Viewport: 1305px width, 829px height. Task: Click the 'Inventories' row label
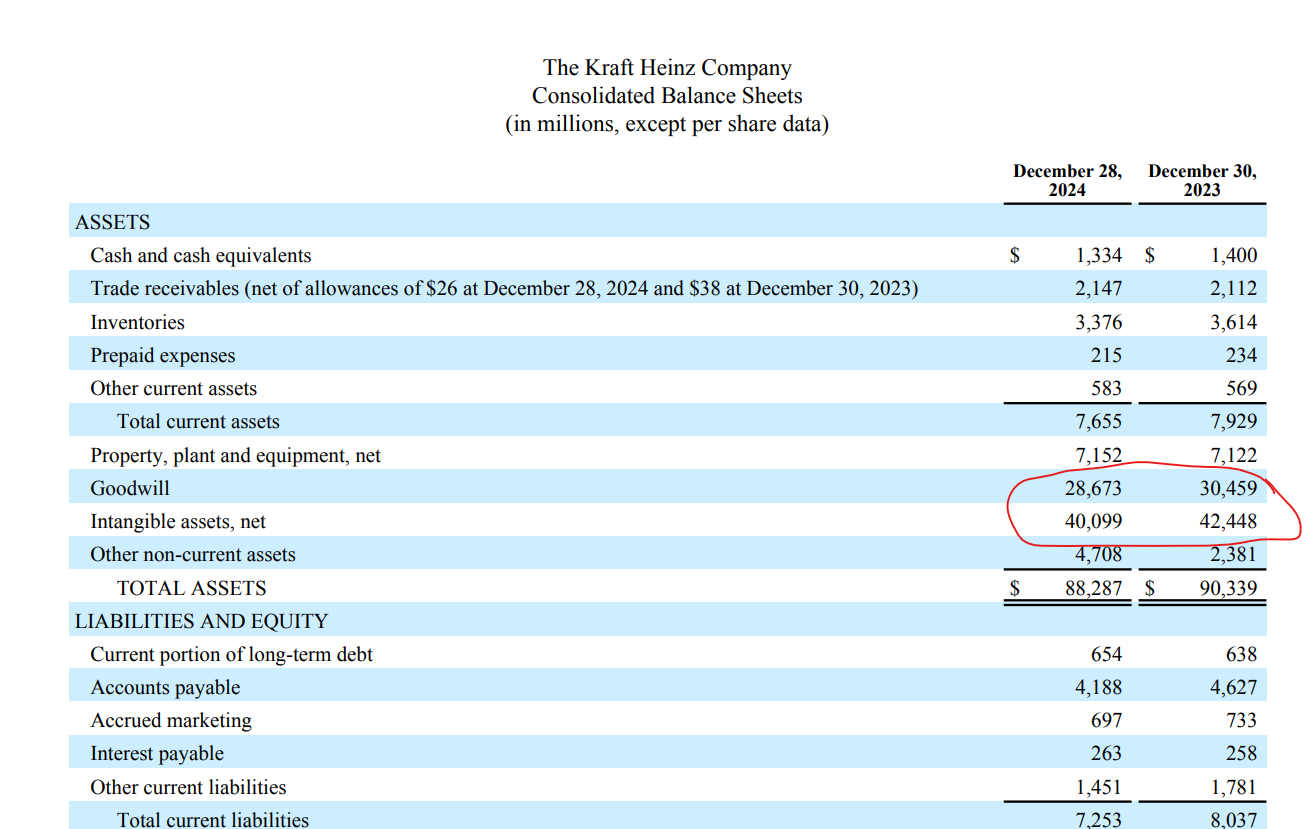pos(137,322)
